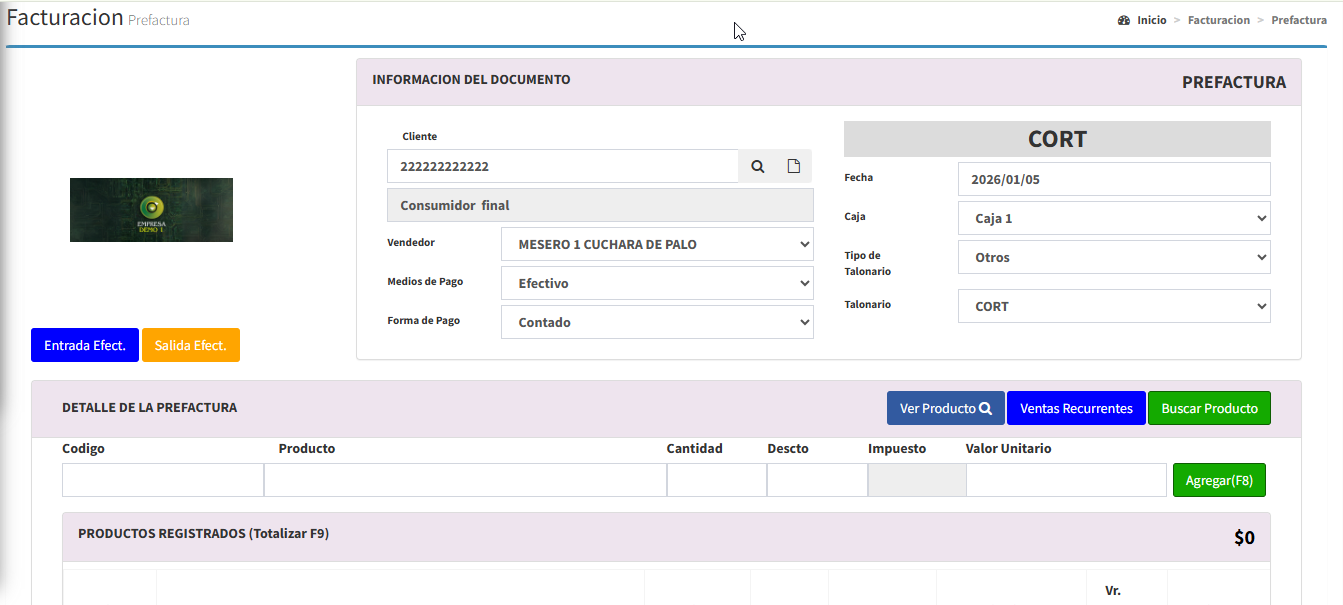Screen dimensions: 1343x605
Task: Open the Forma de Pago dropdown
Action: (657, 323)
